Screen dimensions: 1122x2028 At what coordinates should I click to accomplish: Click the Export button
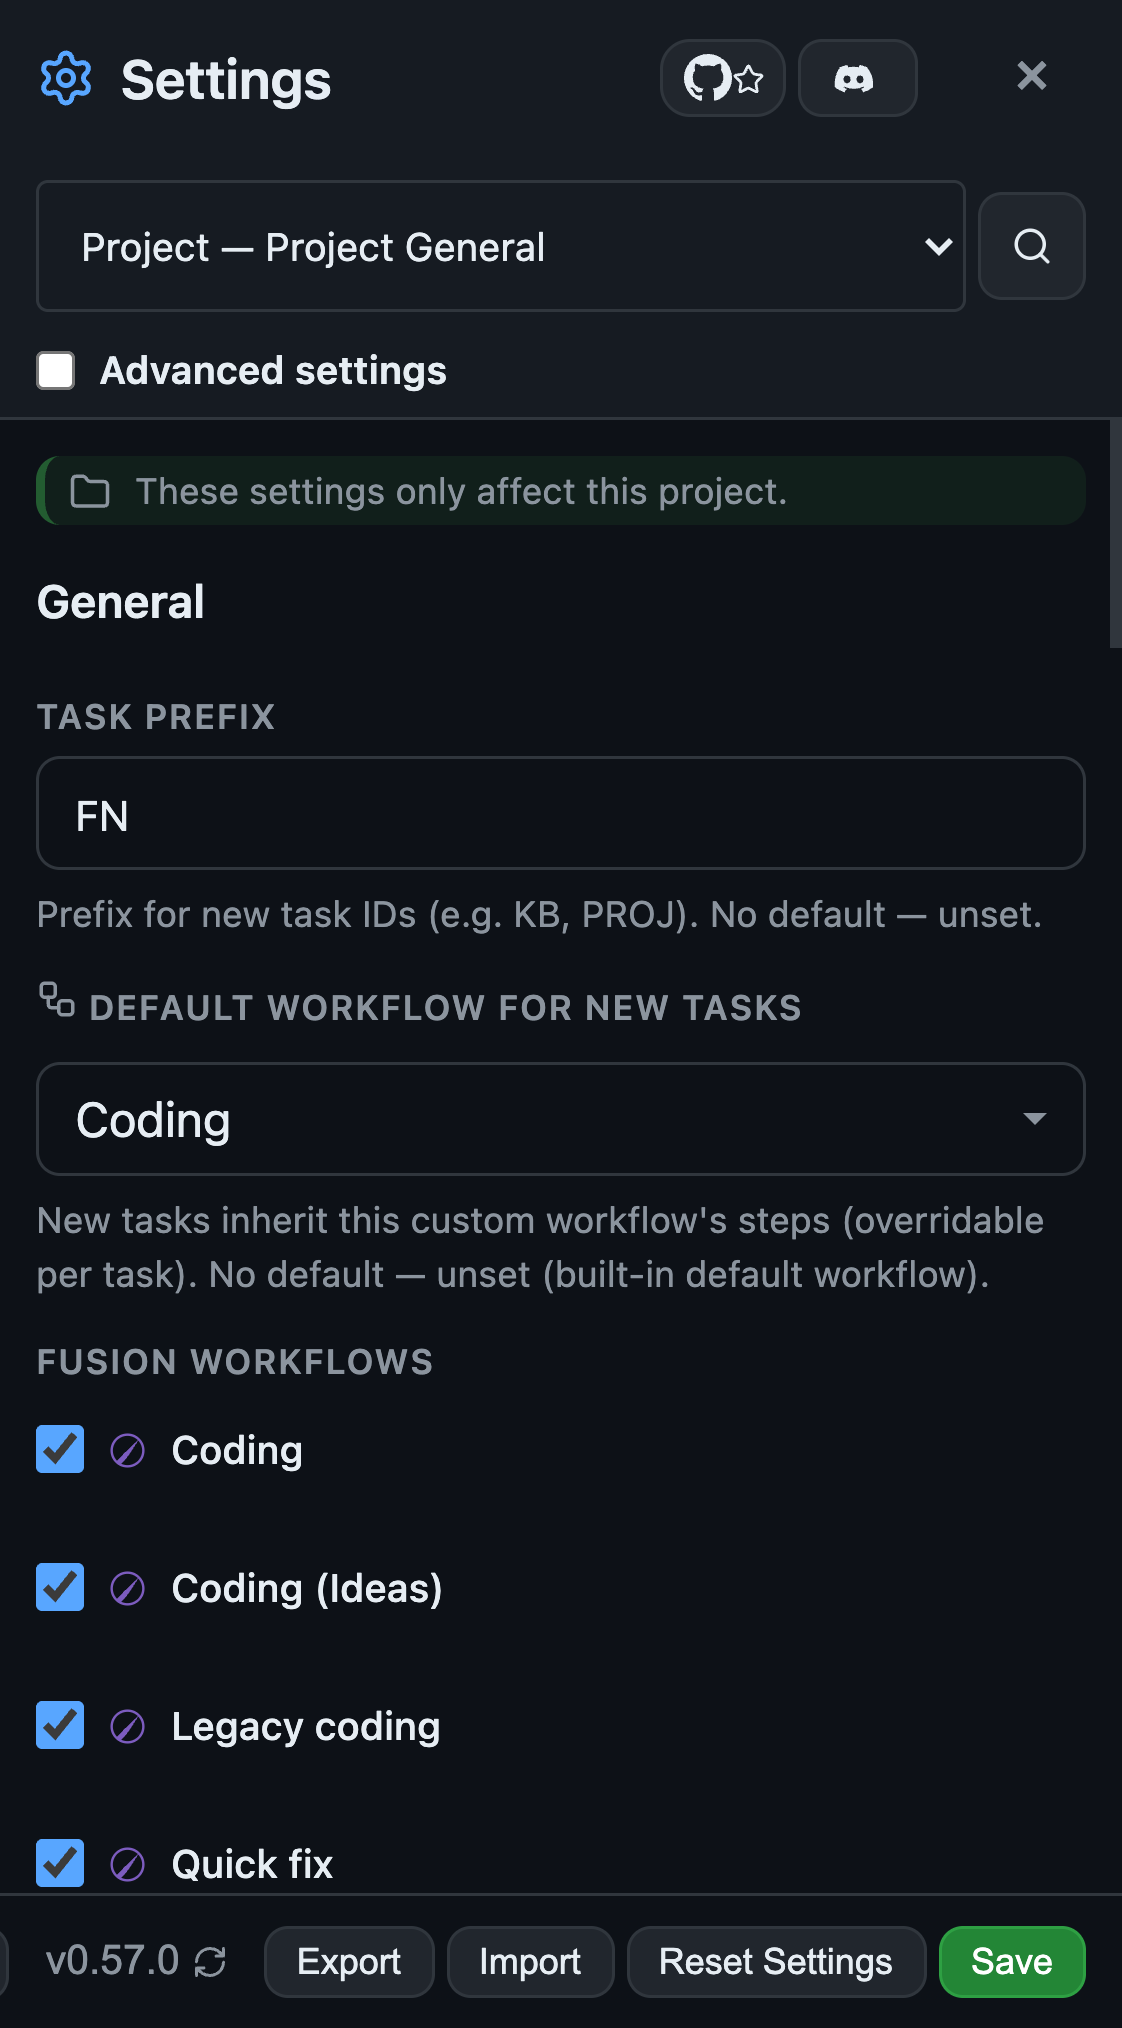click(x=349, y=1962)
